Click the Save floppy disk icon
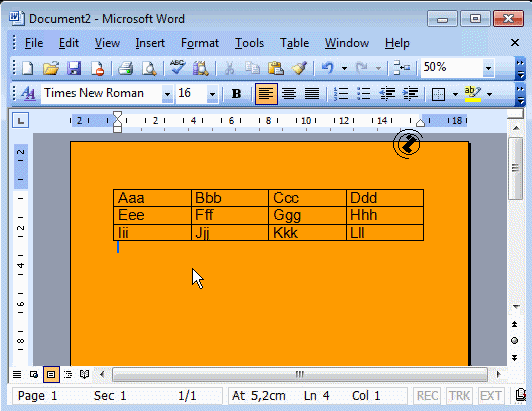This screenshot has height=411, width=532. click(x=74, y=68)
